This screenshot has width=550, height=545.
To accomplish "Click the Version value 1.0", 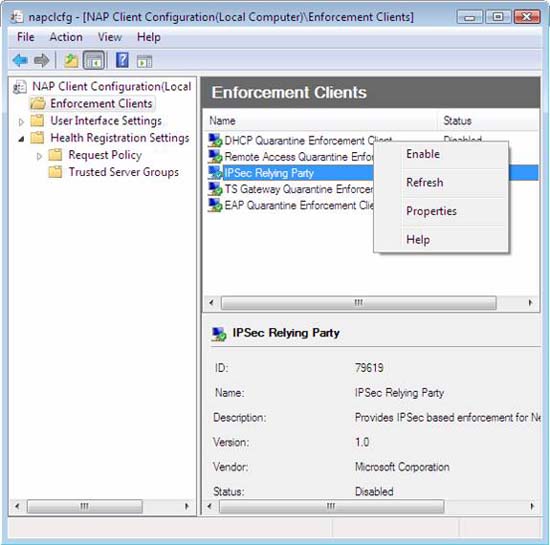I will 362,442.
